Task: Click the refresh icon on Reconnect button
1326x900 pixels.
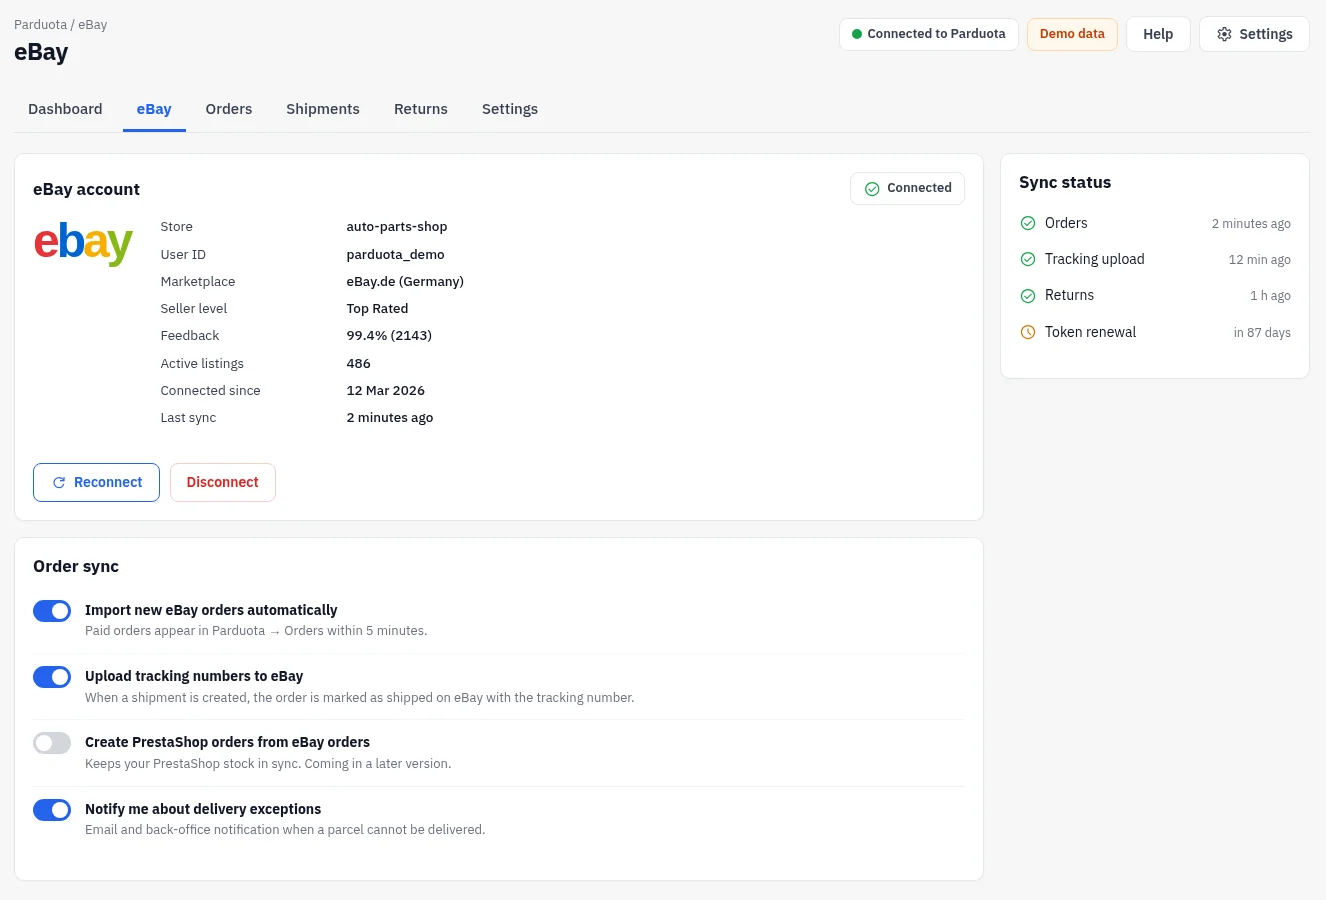Action: pyautogui.click(x=59, y=482)
